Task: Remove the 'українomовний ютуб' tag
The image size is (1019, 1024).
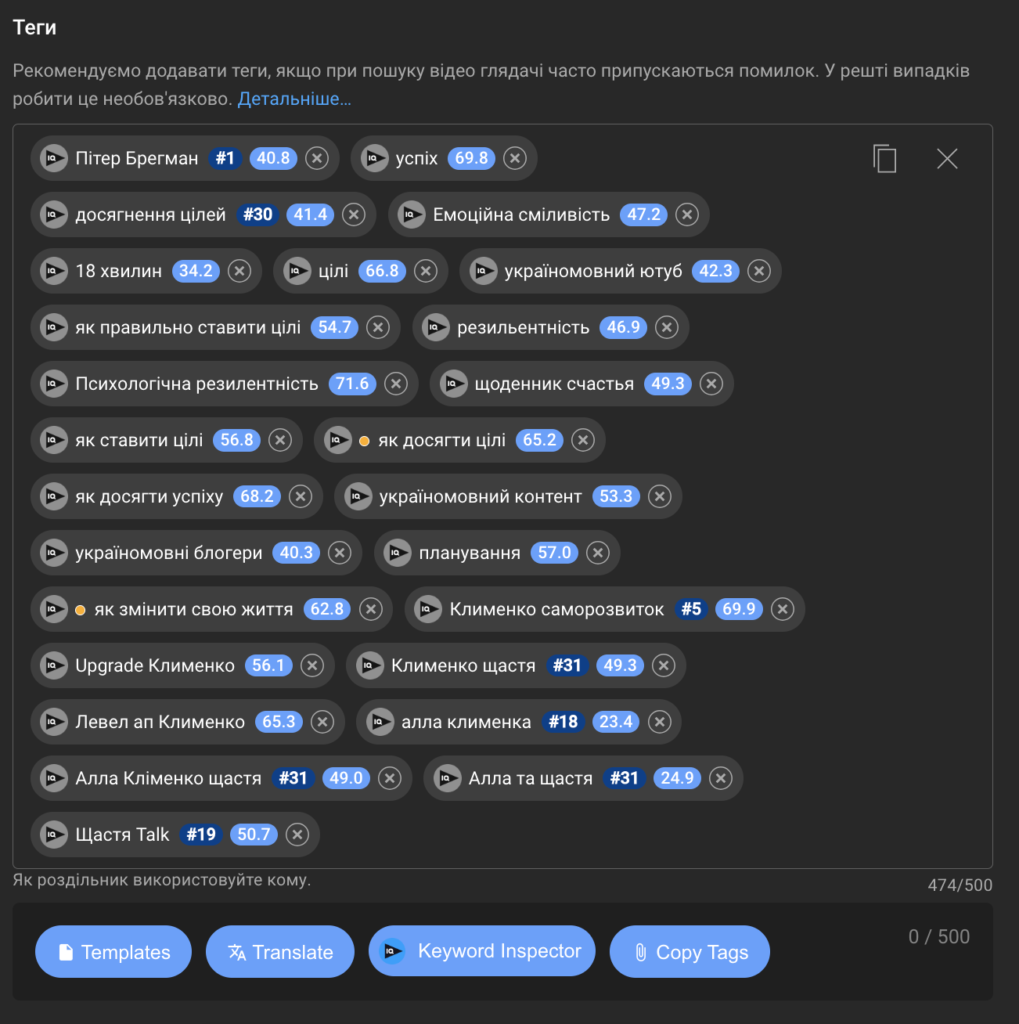Action: point(759,271)
